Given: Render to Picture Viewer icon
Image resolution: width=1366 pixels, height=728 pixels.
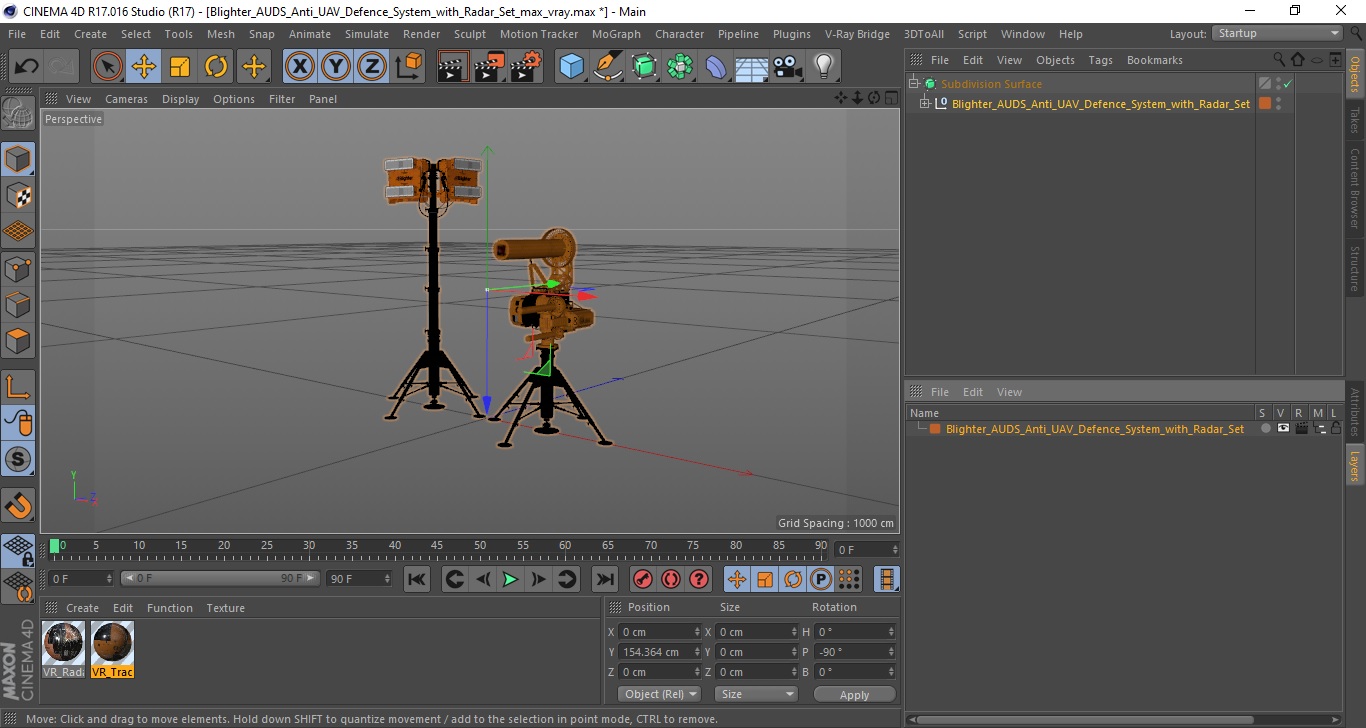Looking at the screenshot, I should tap(490, 67).
